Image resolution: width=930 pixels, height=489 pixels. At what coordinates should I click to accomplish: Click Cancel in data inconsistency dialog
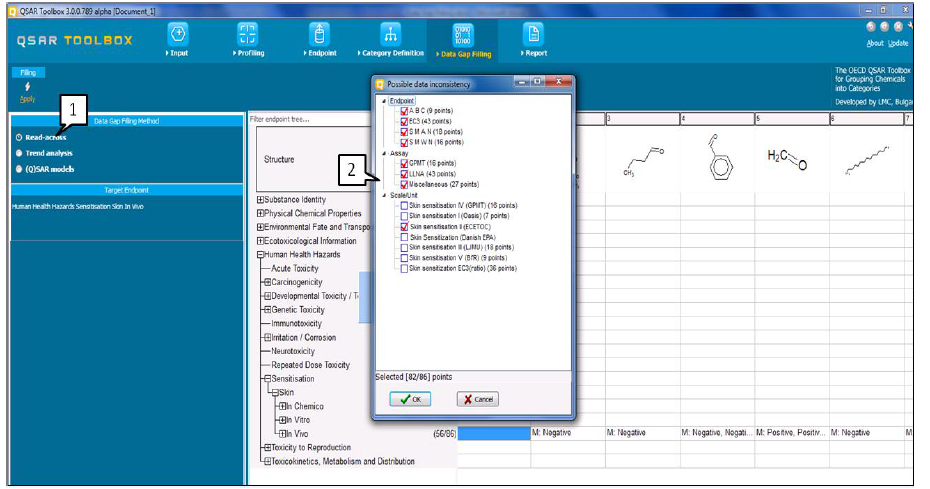pos(477,399)
